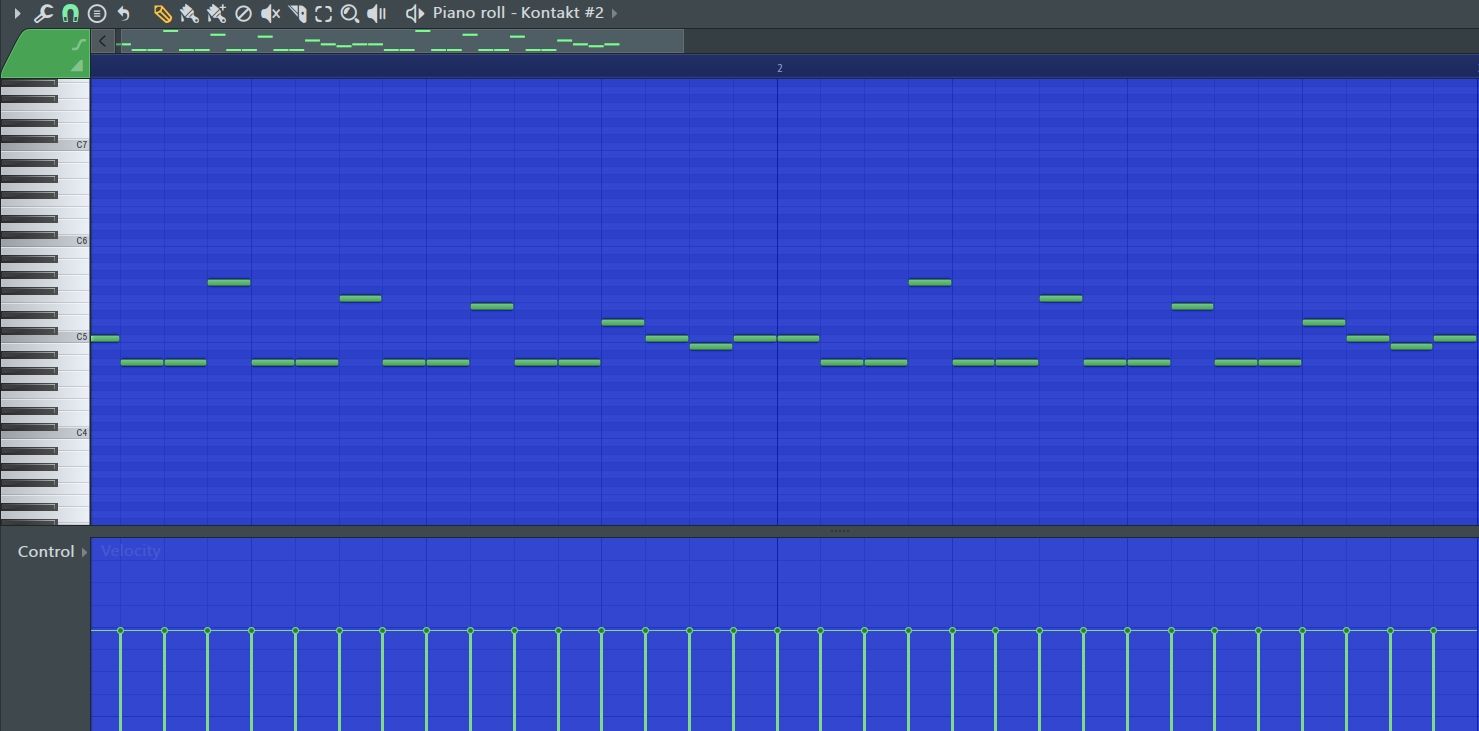Click bar 2 marker on the timeline
This screenshot has height=731, width=1479.
(x=779, y=68)
